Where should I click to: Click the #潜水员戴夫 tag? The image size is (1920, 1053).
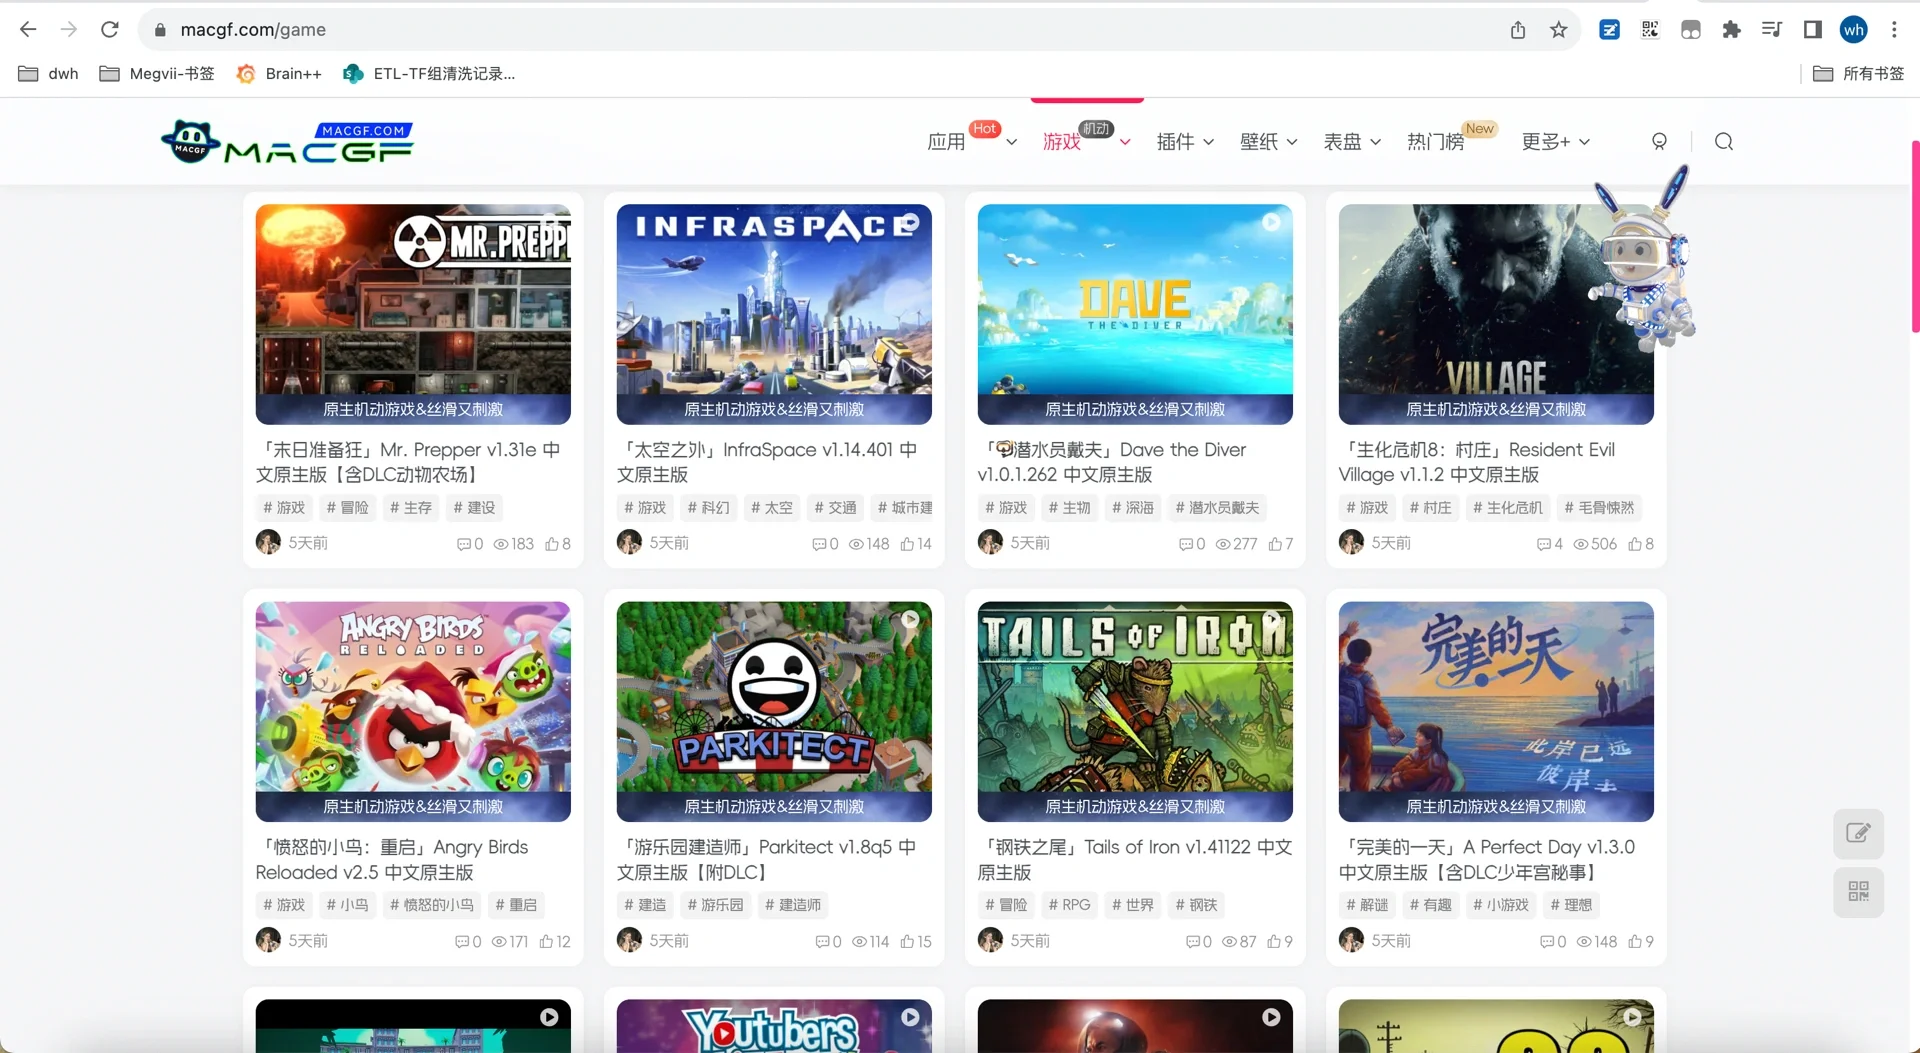coord(1216,508)
